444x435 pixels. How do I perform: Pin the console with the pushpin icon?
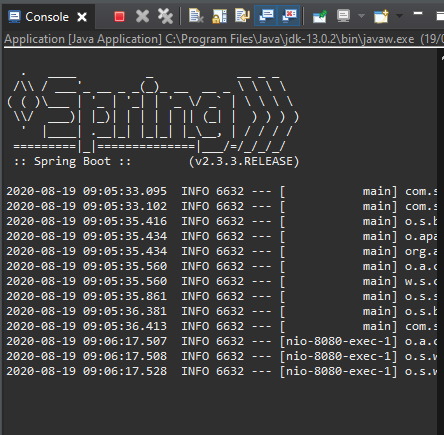tap(319, 16)
